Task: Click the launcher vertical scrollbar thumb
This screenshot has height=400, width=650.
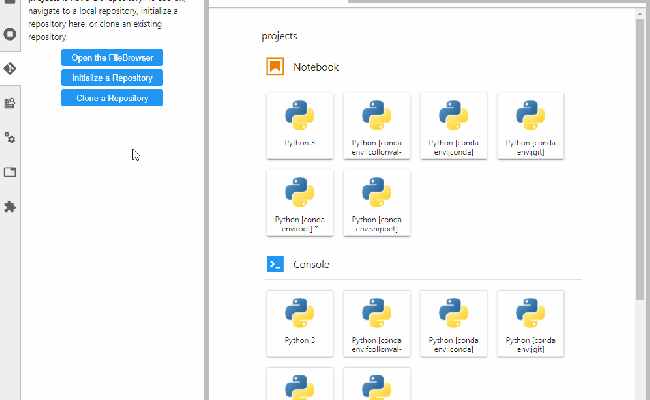Action: pos(640,160)
